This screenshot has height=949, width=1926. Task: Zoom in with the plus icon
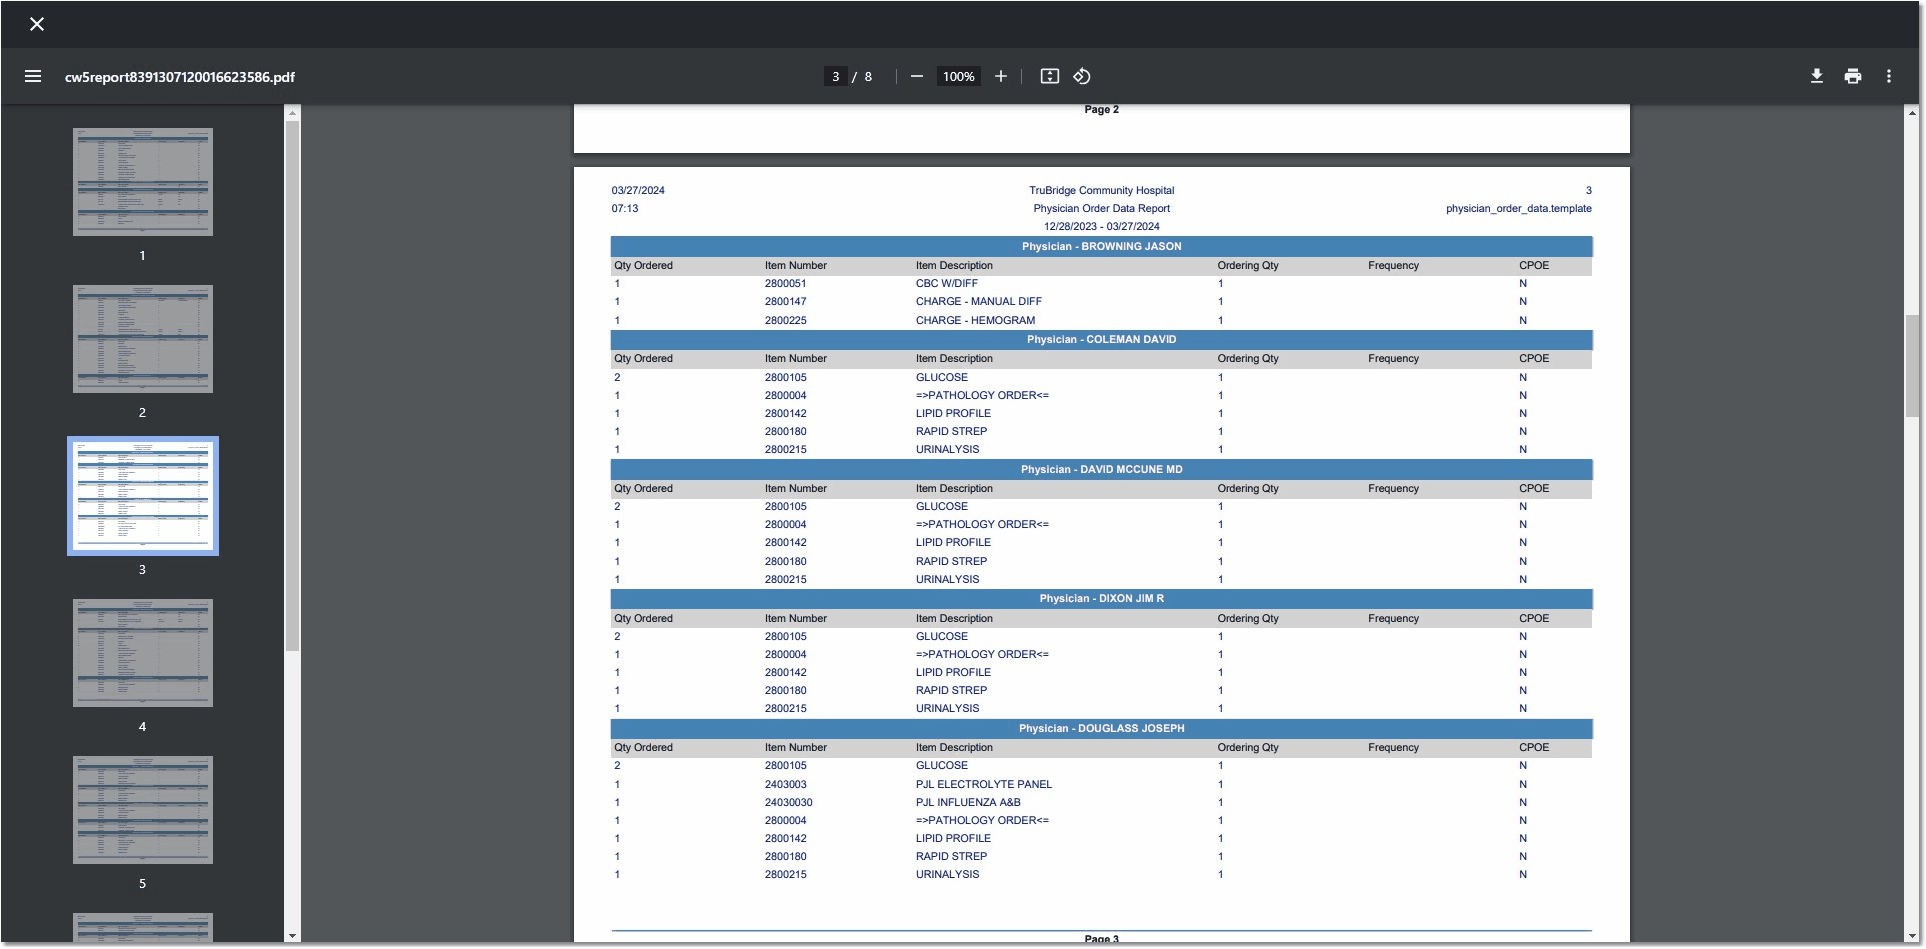[1000, 76]
